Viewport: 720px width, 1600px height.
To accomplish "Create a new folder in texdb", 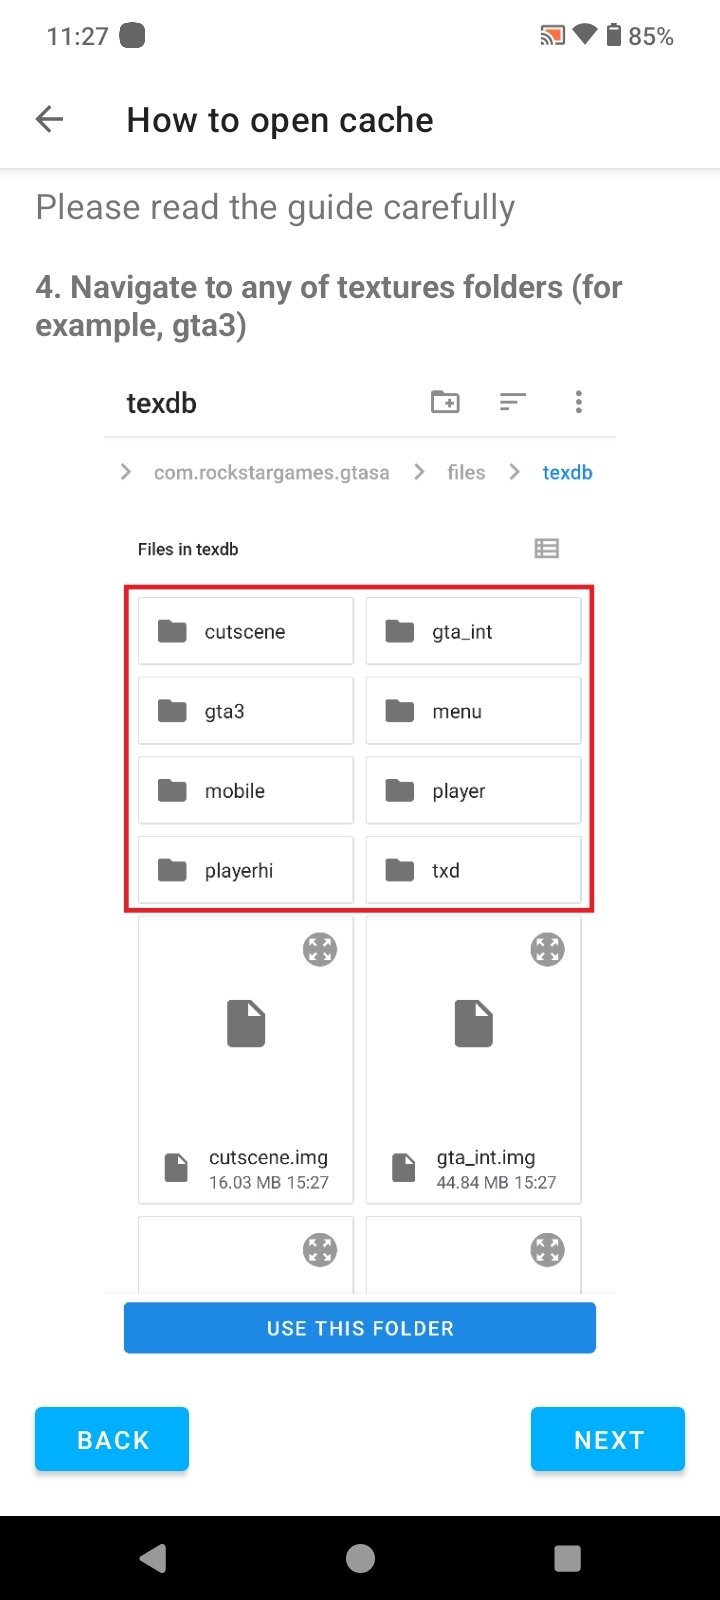I will [x=445, y=402].
